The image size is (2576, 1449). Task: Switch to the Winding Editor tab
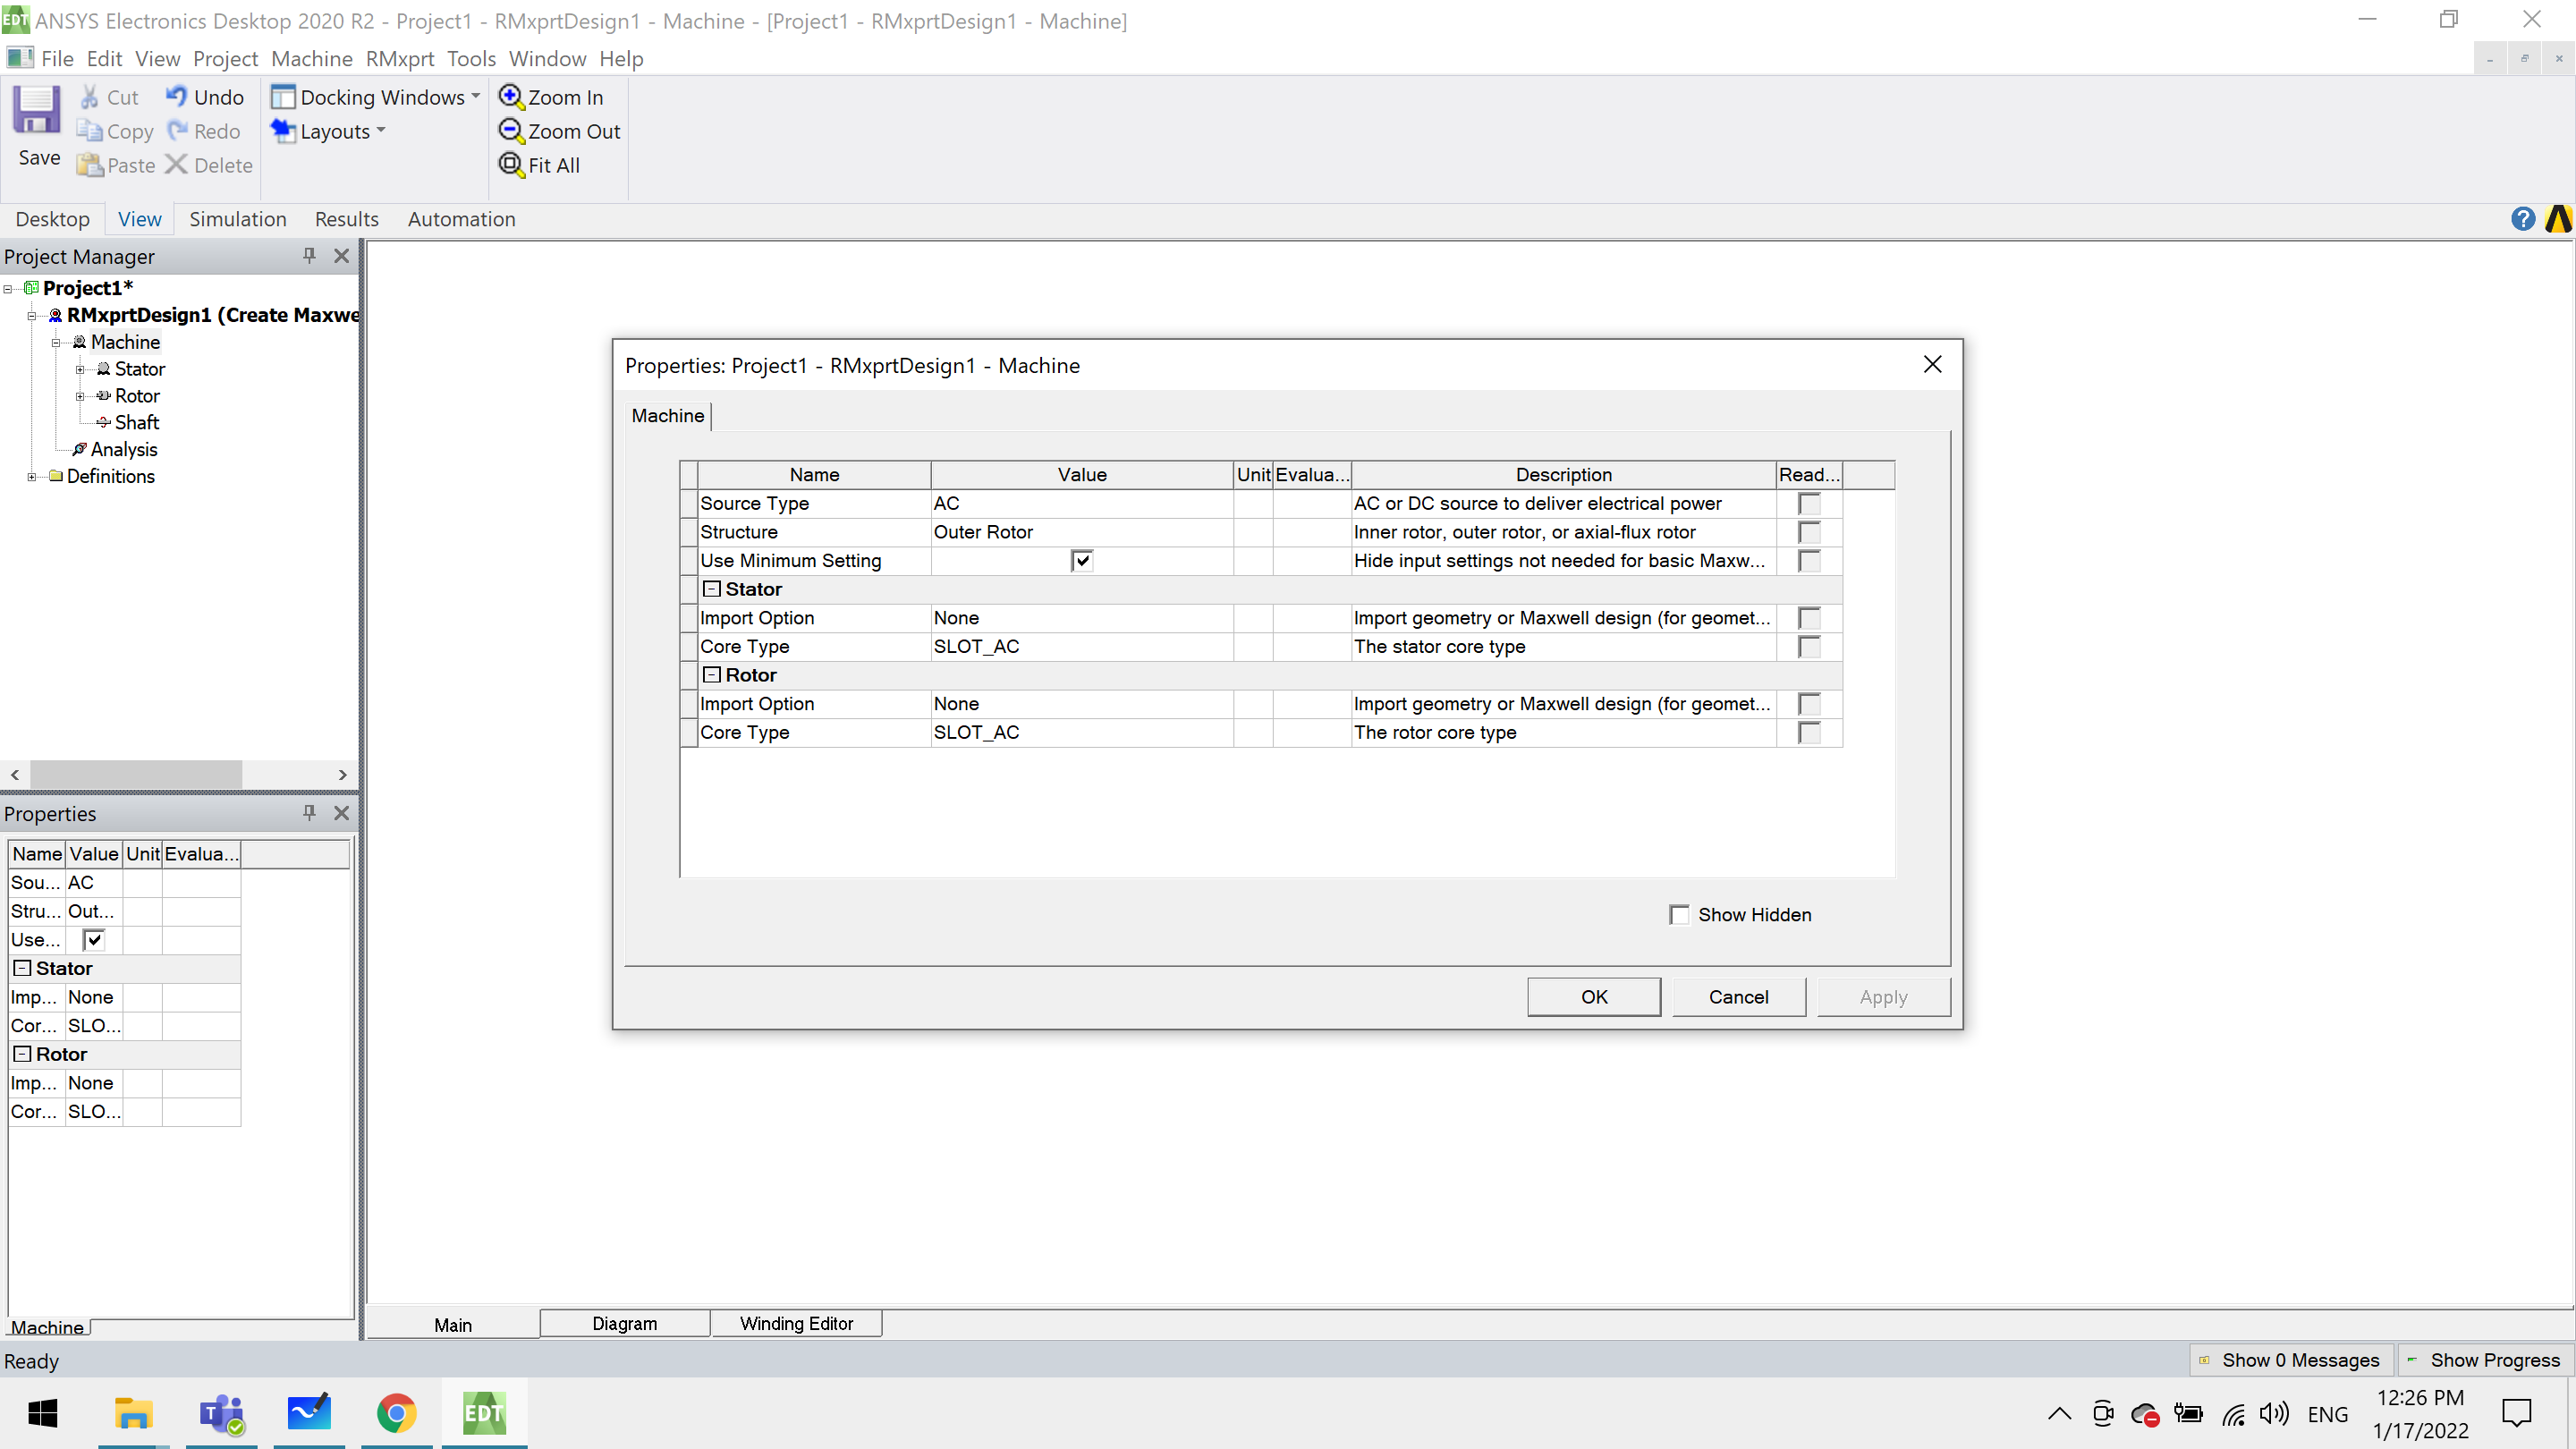pyautogui.click(x=796, y=1323)
